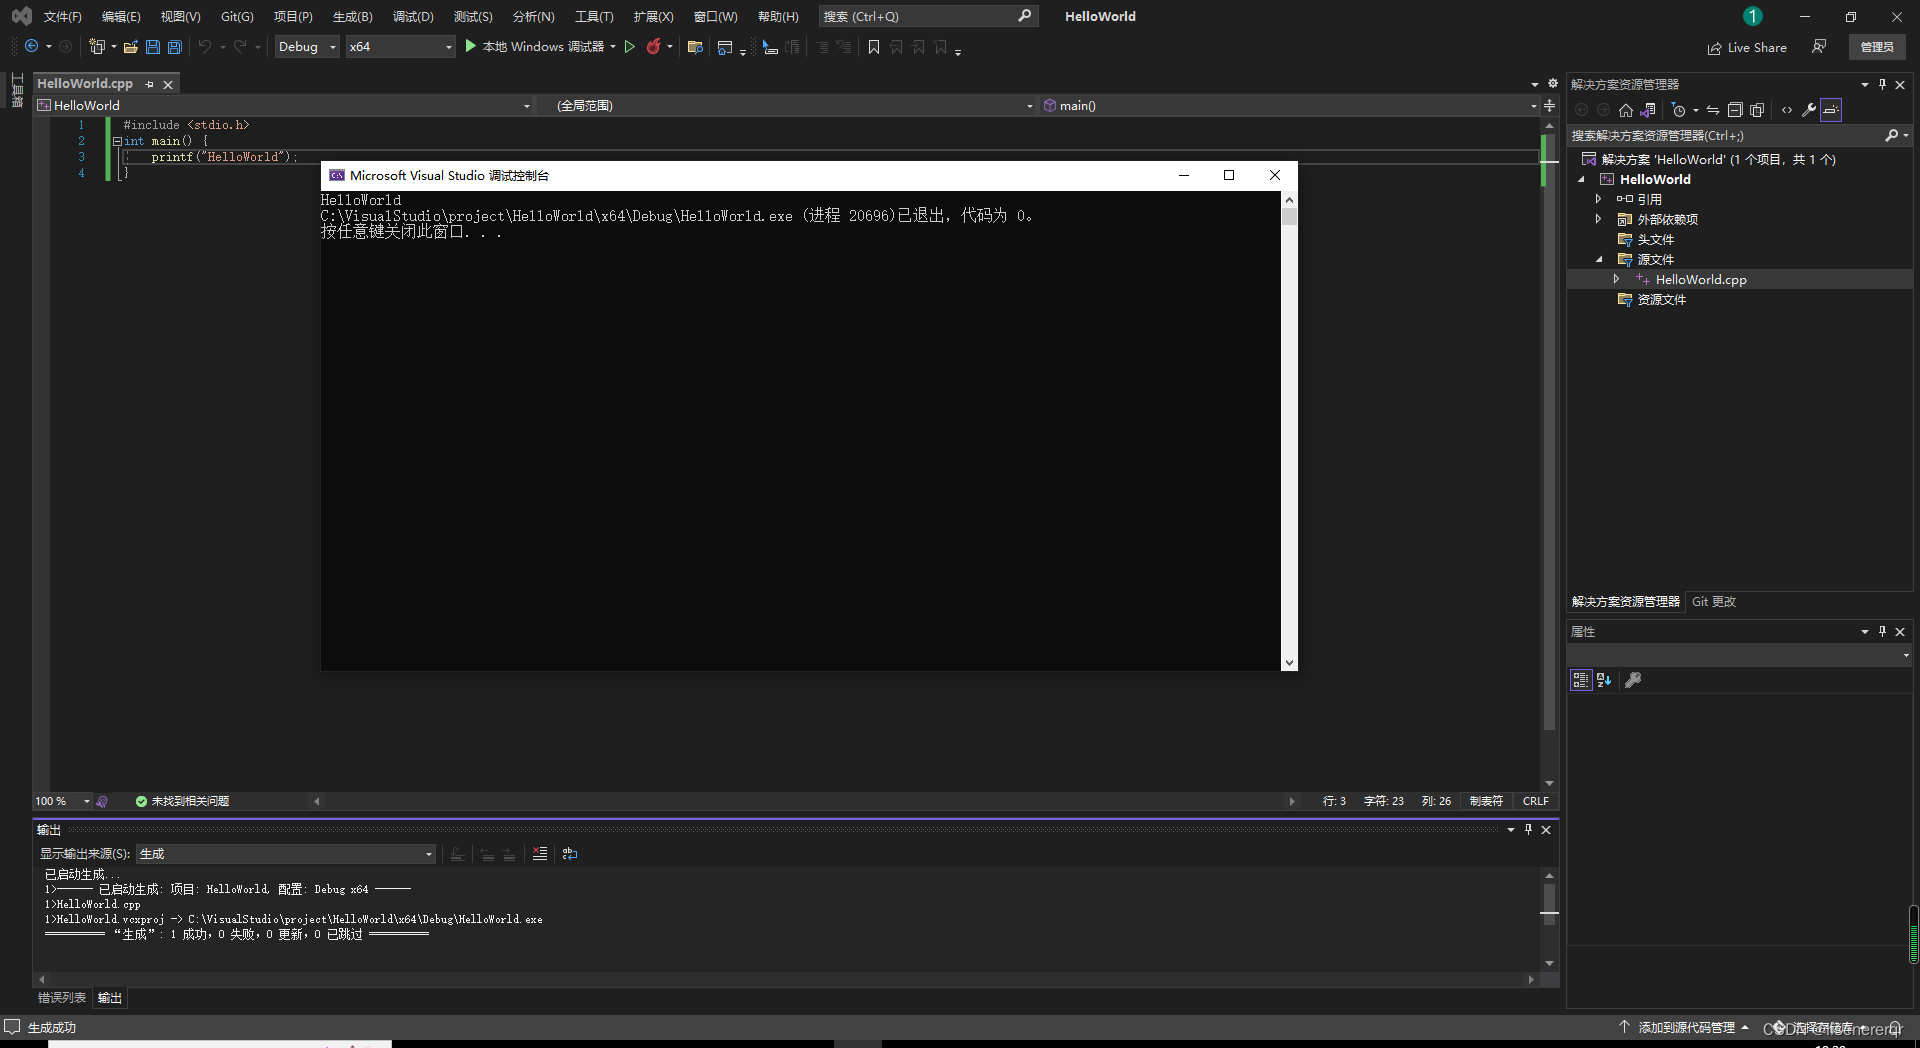Click the Save All icon
Screen dimensions: 1920x1048
[175, 46]
